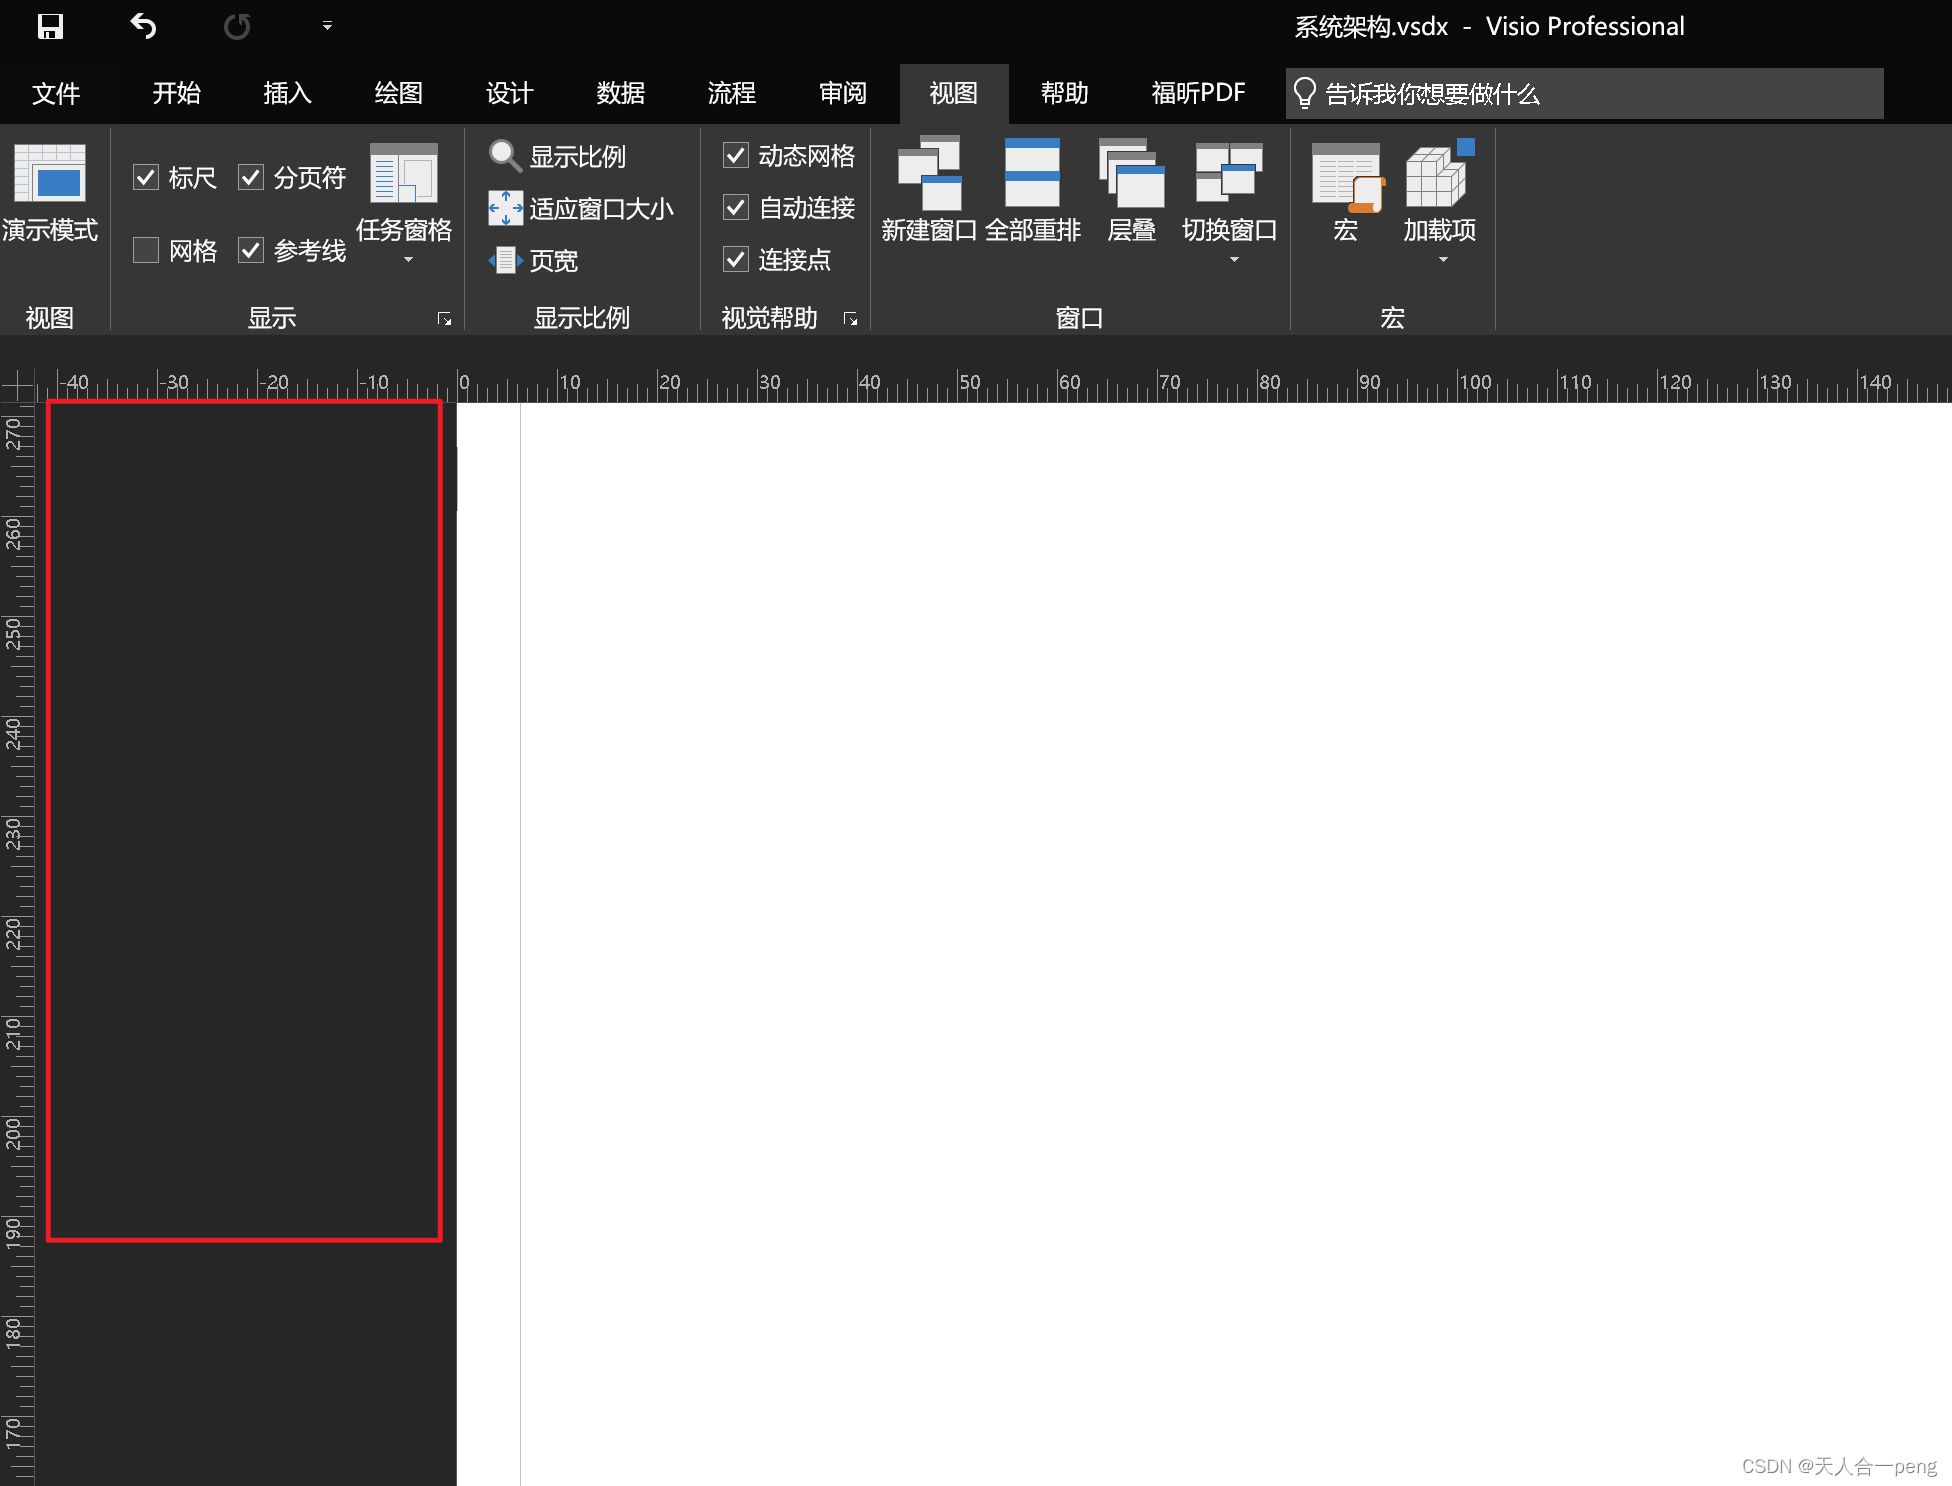Click the Arrange All (全部重排) icon

(x=1032, y=174)
